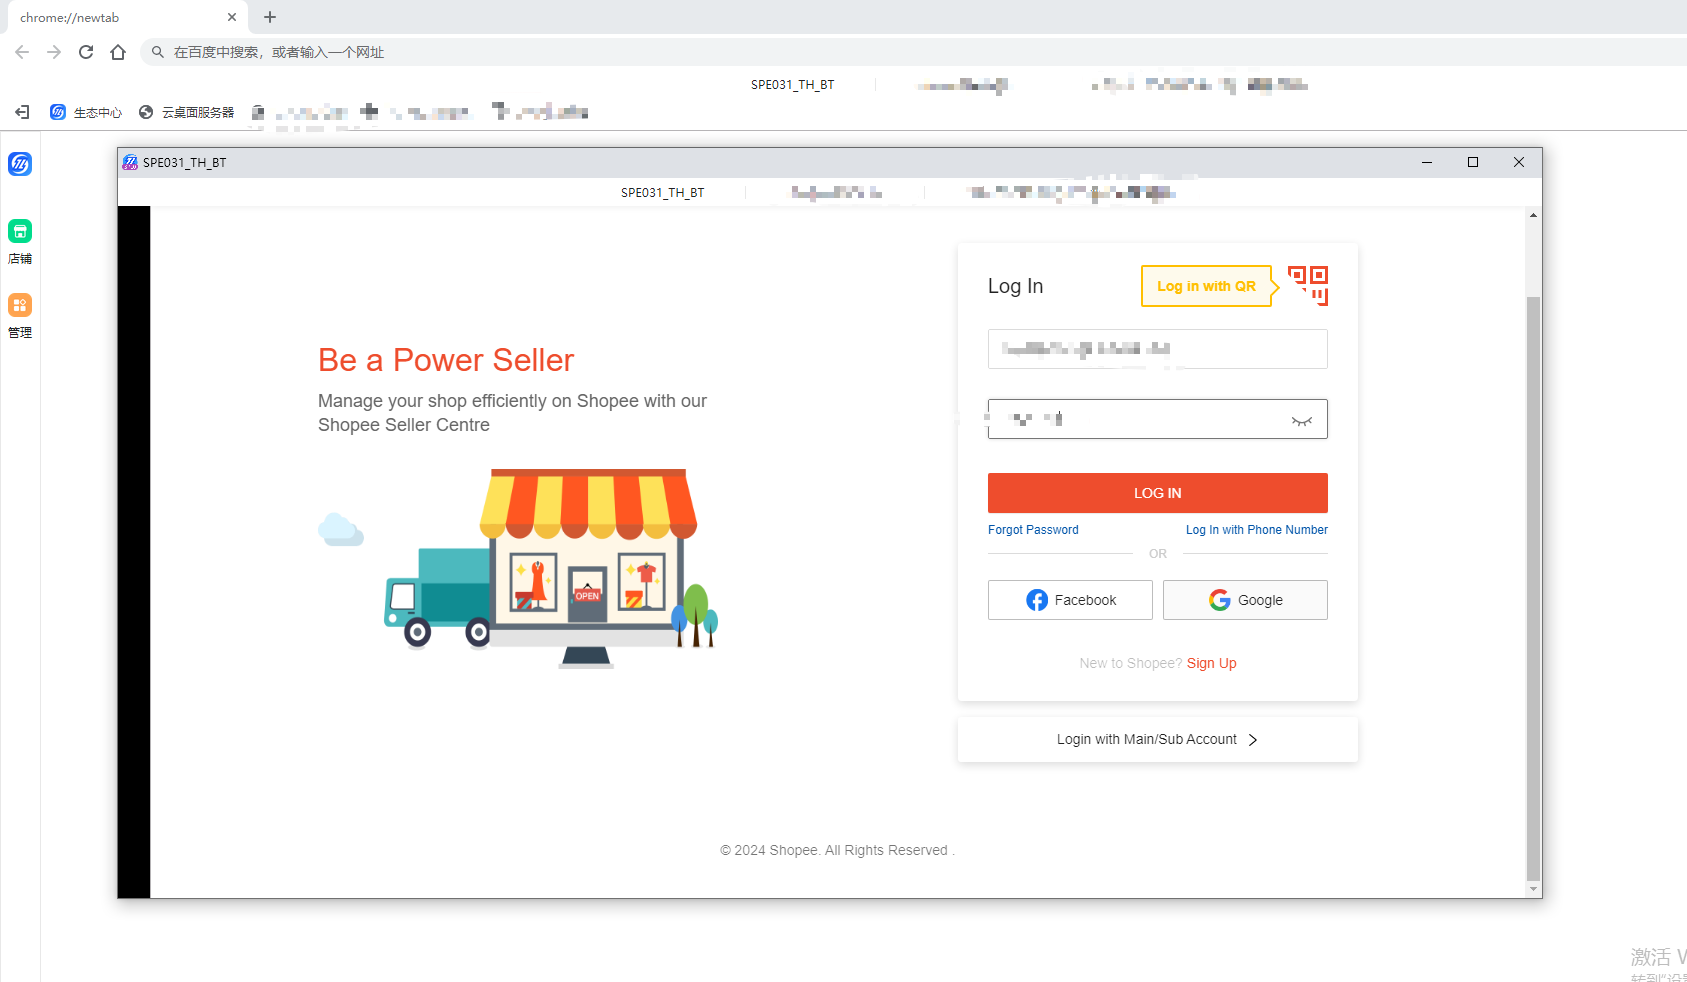Open a new browser tab
The height and width of the screenshot is (982, 1687).
click(270, 17)
